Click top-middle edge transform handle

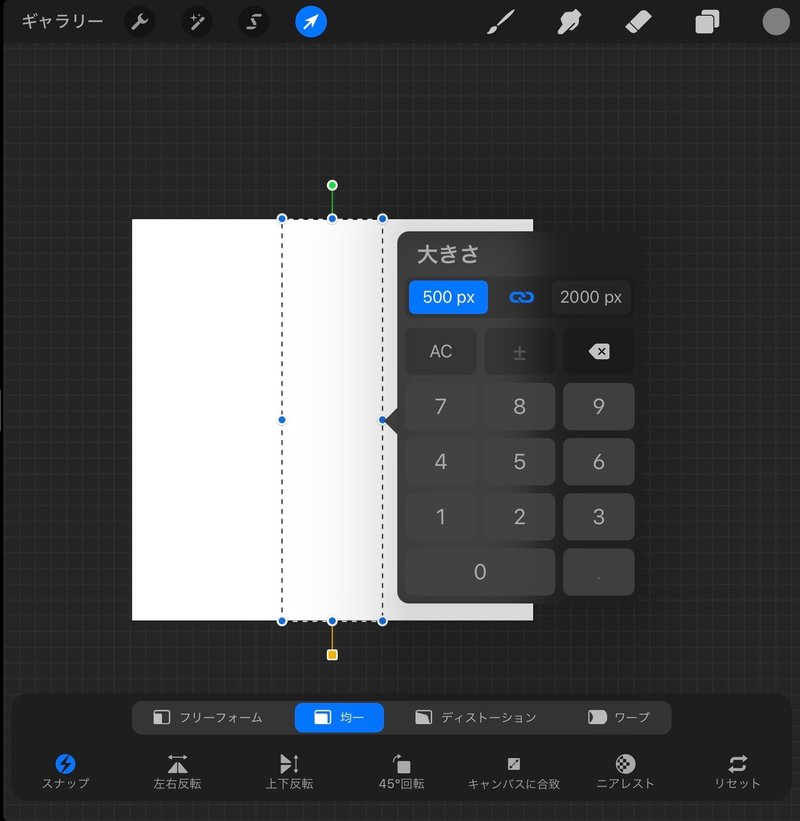pyautogui.click(x=332, y=218)
